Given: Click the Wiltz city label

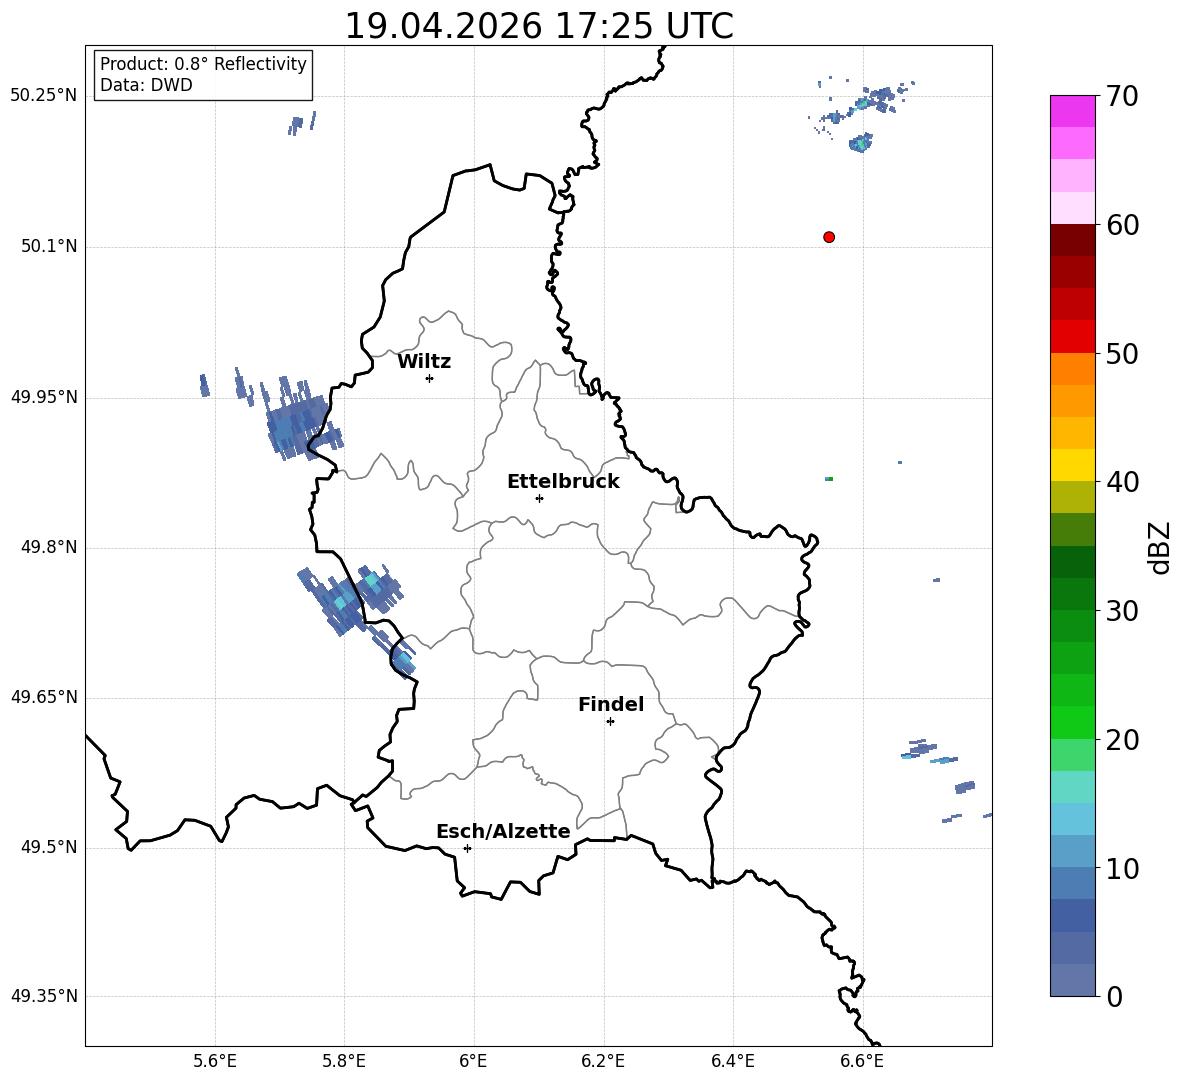Looking at the screenshot, I should (424, 362).
